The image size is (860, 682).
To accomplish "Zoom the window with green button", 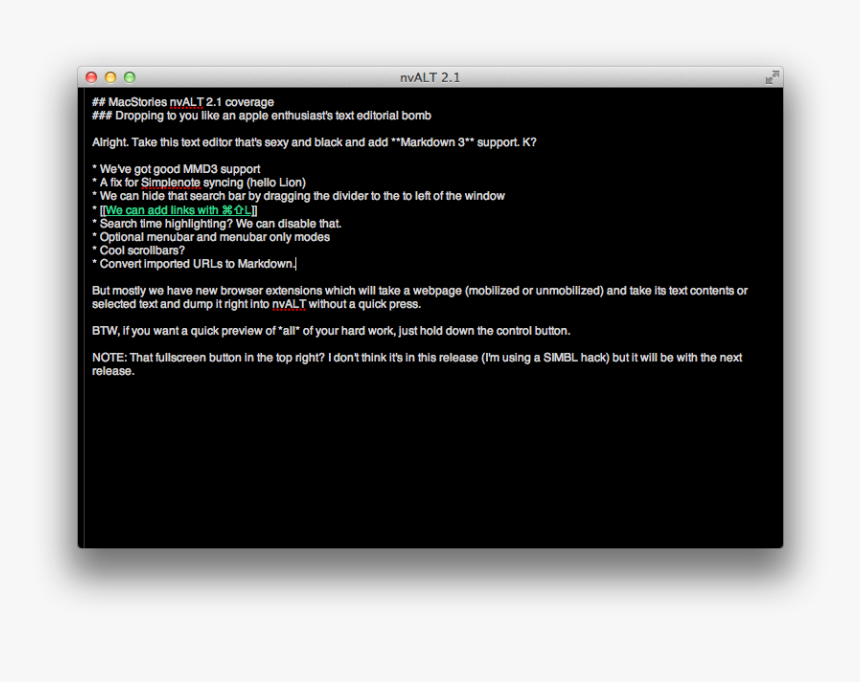I will click(129, 77).
